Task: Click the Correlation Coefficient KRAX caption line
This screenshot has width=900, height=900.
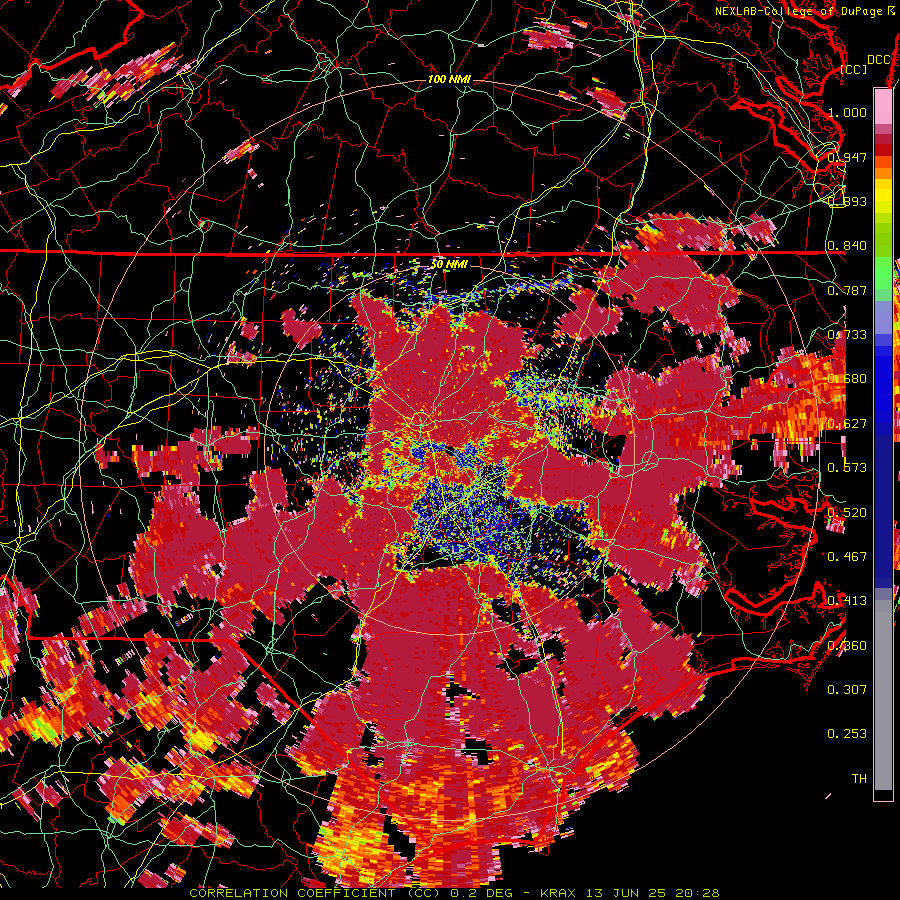Action: (x=454, y=893)
